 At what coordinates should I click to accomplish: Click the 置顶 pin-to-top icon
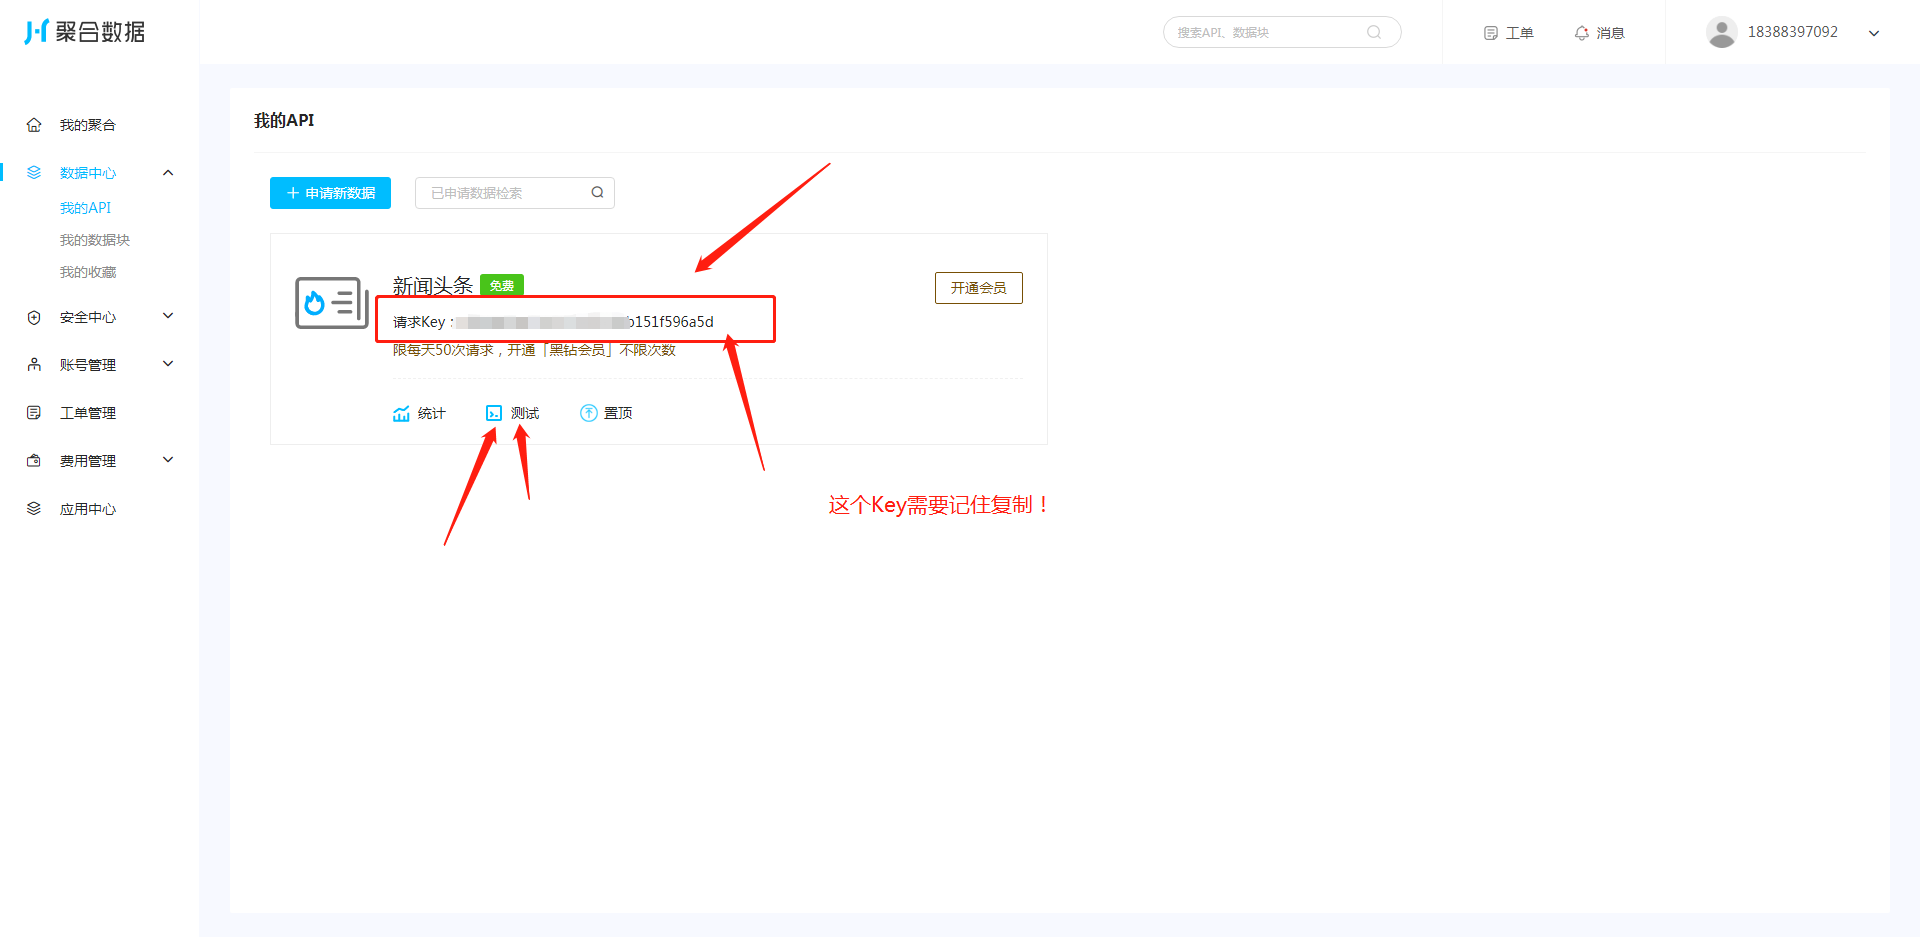[589, 413]
